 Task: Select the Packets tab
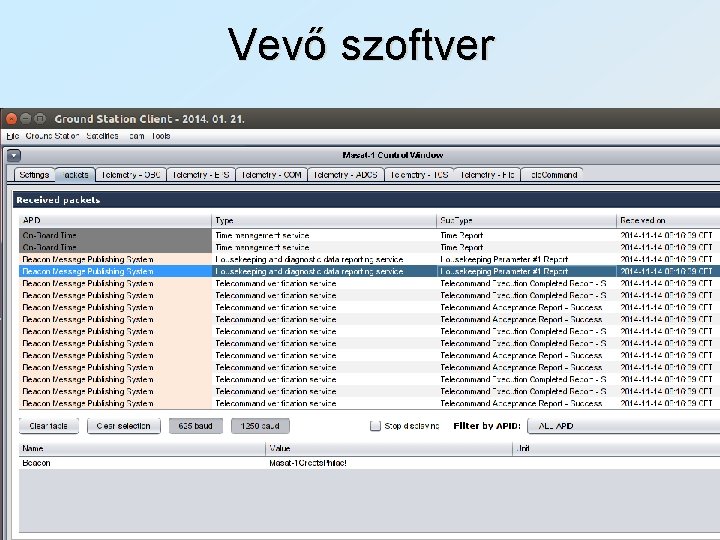75,175
